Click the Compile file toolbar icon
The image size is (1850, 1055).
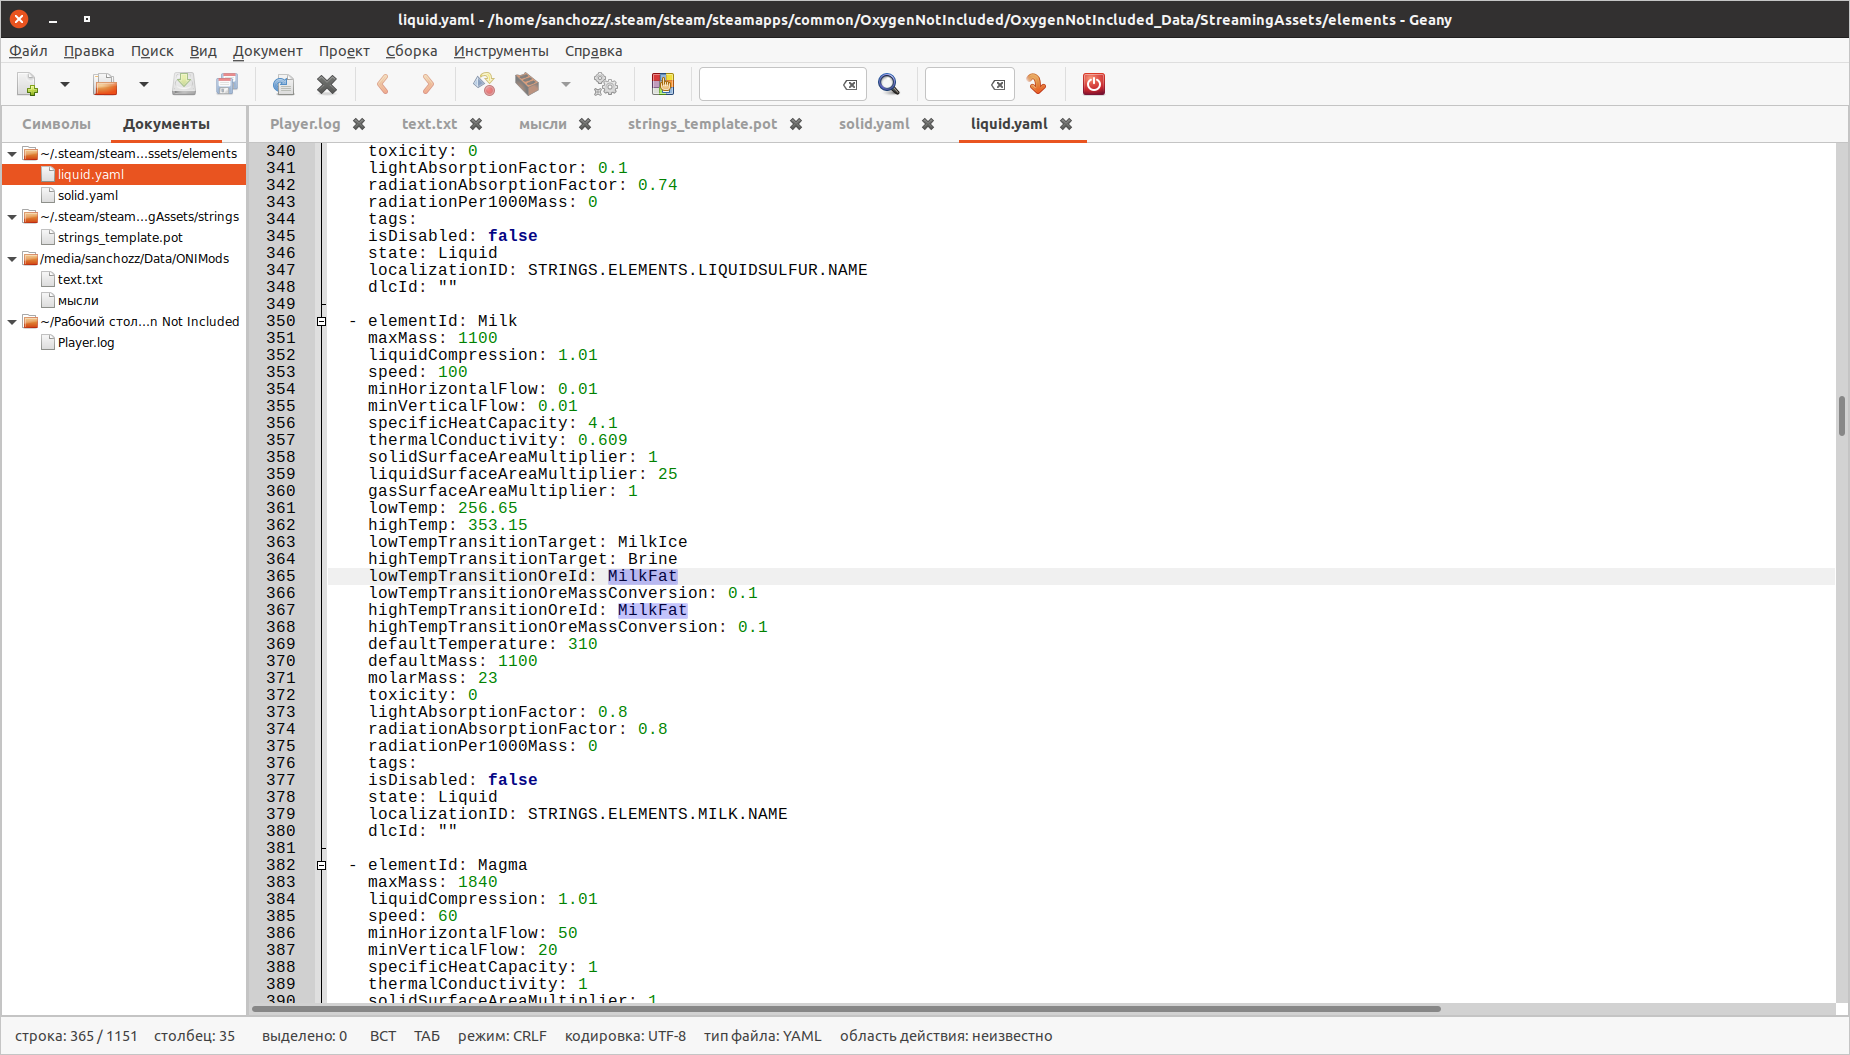(x=484, y=85)
